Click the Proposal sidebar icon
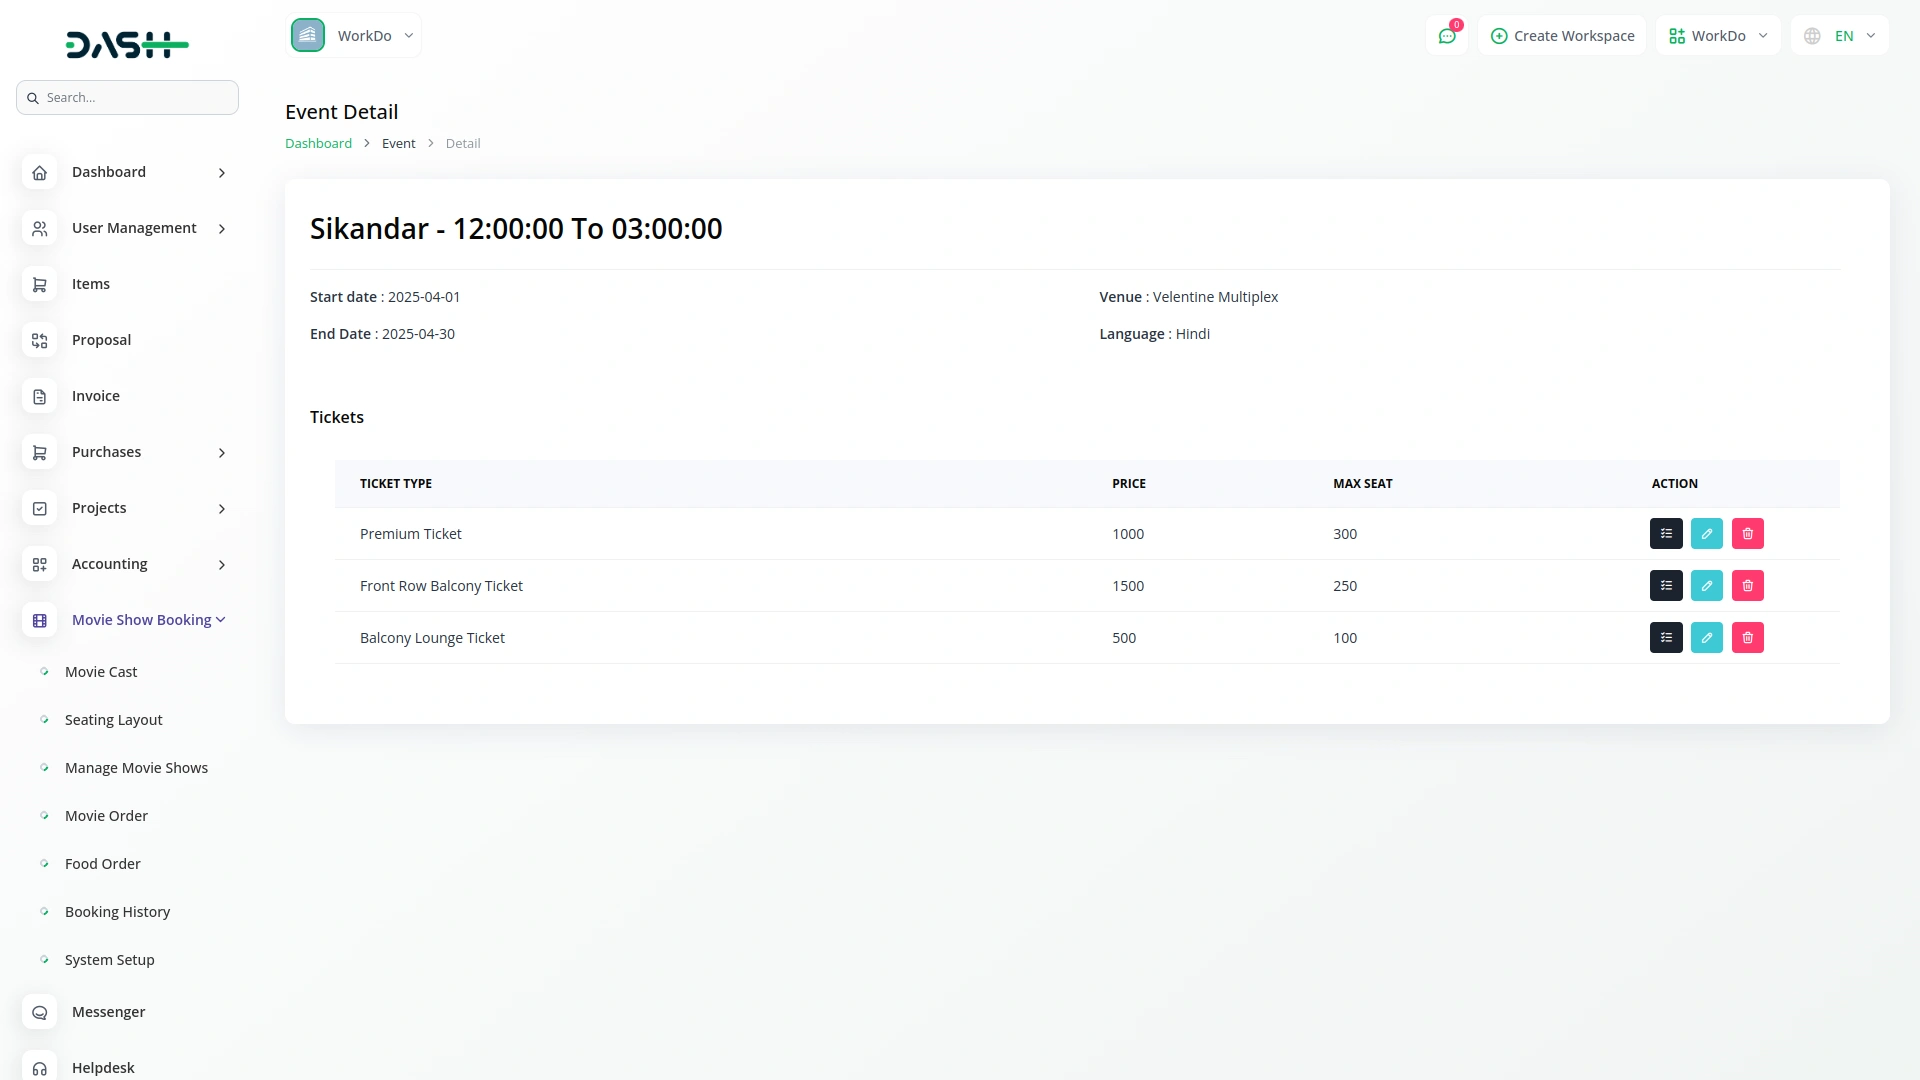This screenshot has width=1920, height=1080. 39,340
